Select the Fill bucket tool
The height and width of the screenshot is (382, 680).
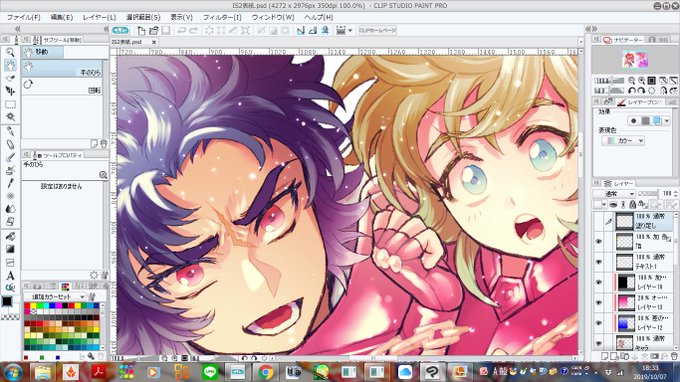[x=10, y=236]
